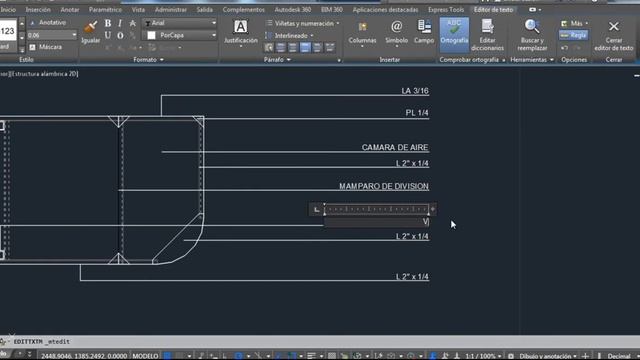Toggle Anotativo text property
Screen dimensions: 640x360
[48, 23]
